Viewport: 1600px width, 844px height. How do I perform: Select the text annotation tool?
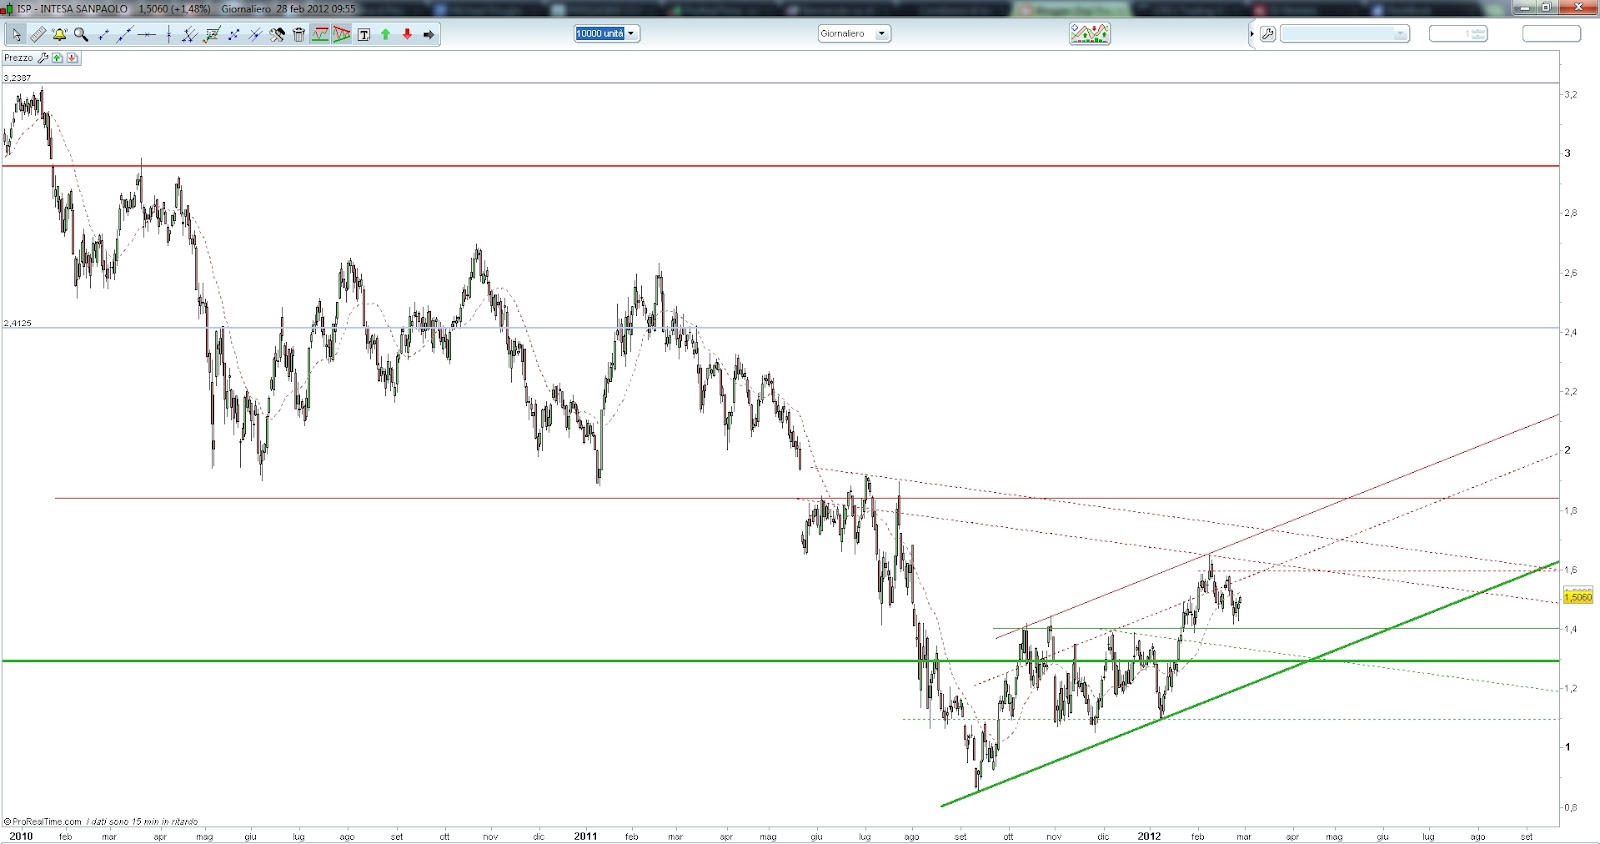coord(364,34)
